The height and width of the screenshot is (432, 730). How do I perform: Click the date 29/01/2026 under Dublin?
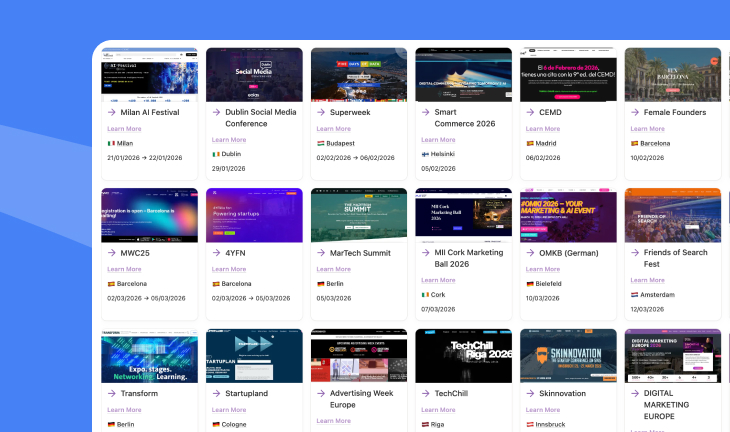click(x=229, y=169)
